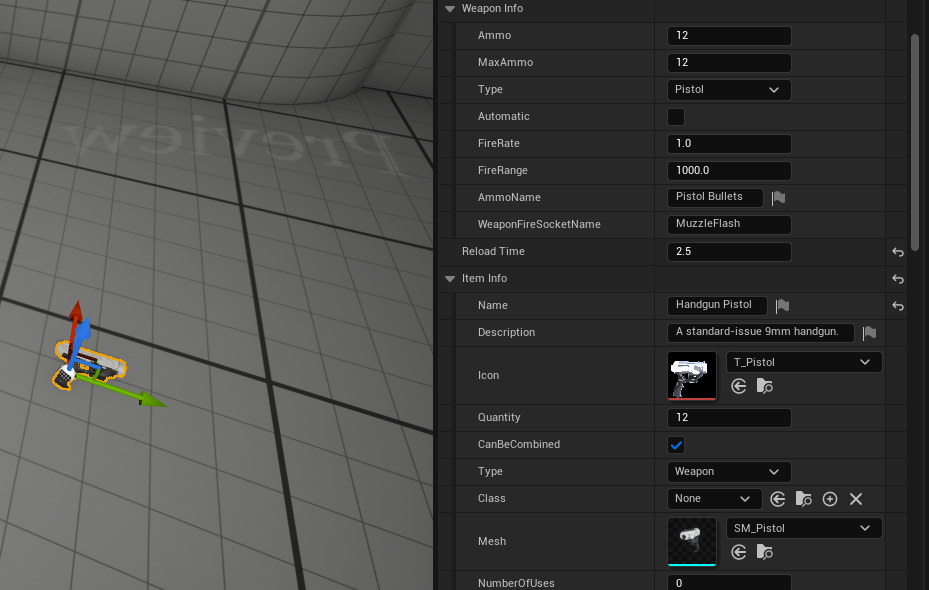
Task: Reset Reload Time to its default value
Action: tap(897, 252)
